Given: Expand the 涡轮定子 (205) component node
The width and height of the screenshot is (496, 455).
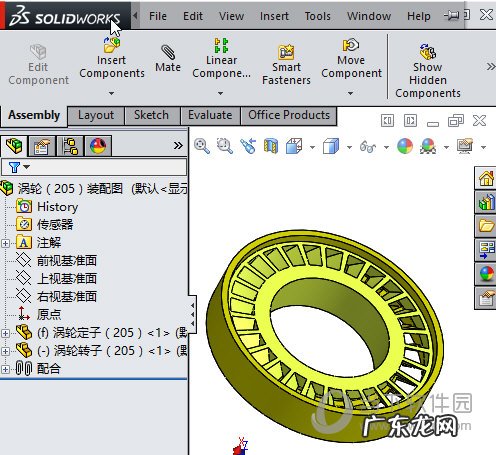Looking at the screenshot, I should (x=5, y=333).
